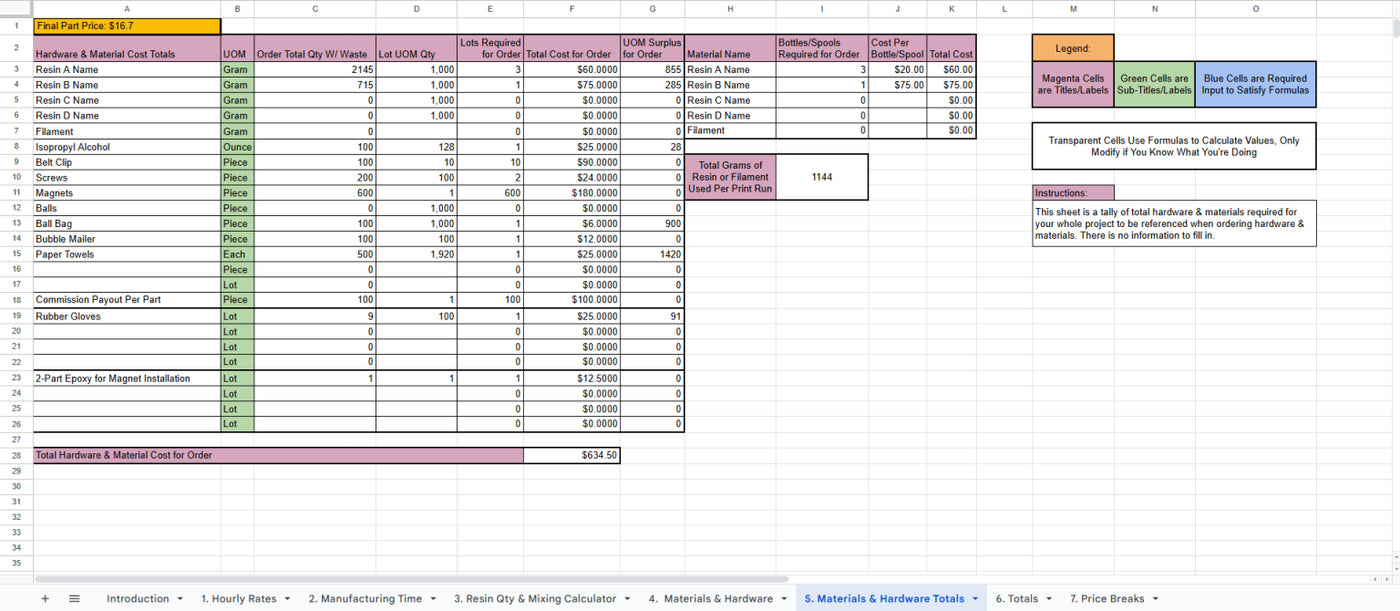Image resolution: width=1400 pixels, height=611 pixels.
Task: Select the cell showing 1144 total grams
Action: [x=822, y=177]
